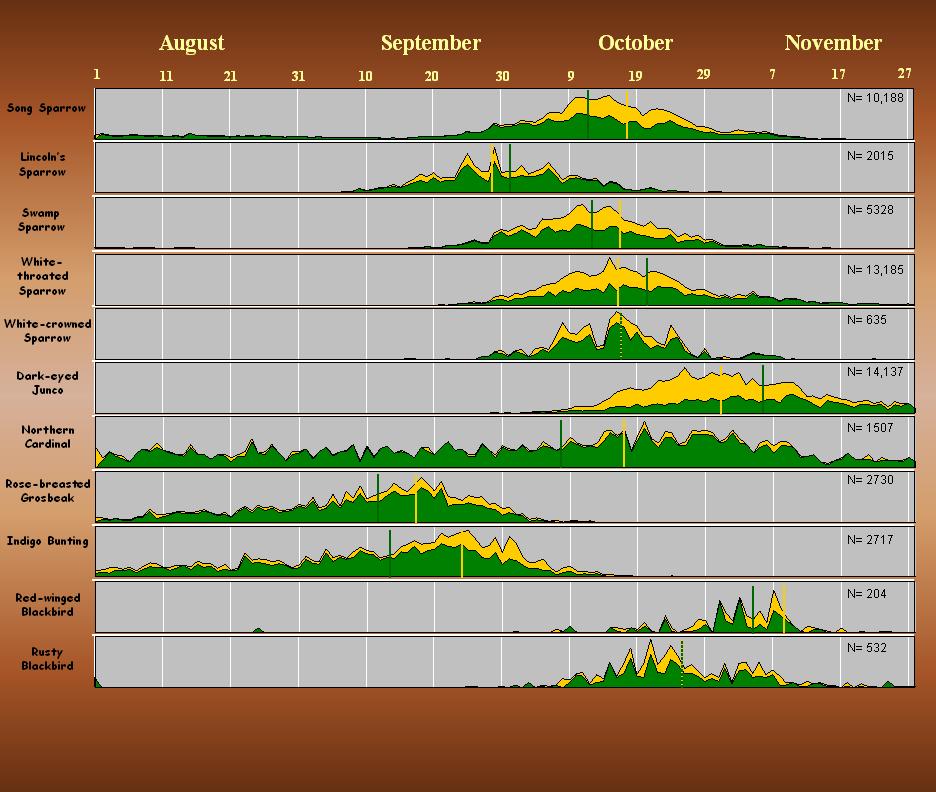Image resolution: width=936 pixels, height=792 pixels.
Task: Select dotted green line in Rusty Blackbird chart
Action: click(x=682, y=665)
